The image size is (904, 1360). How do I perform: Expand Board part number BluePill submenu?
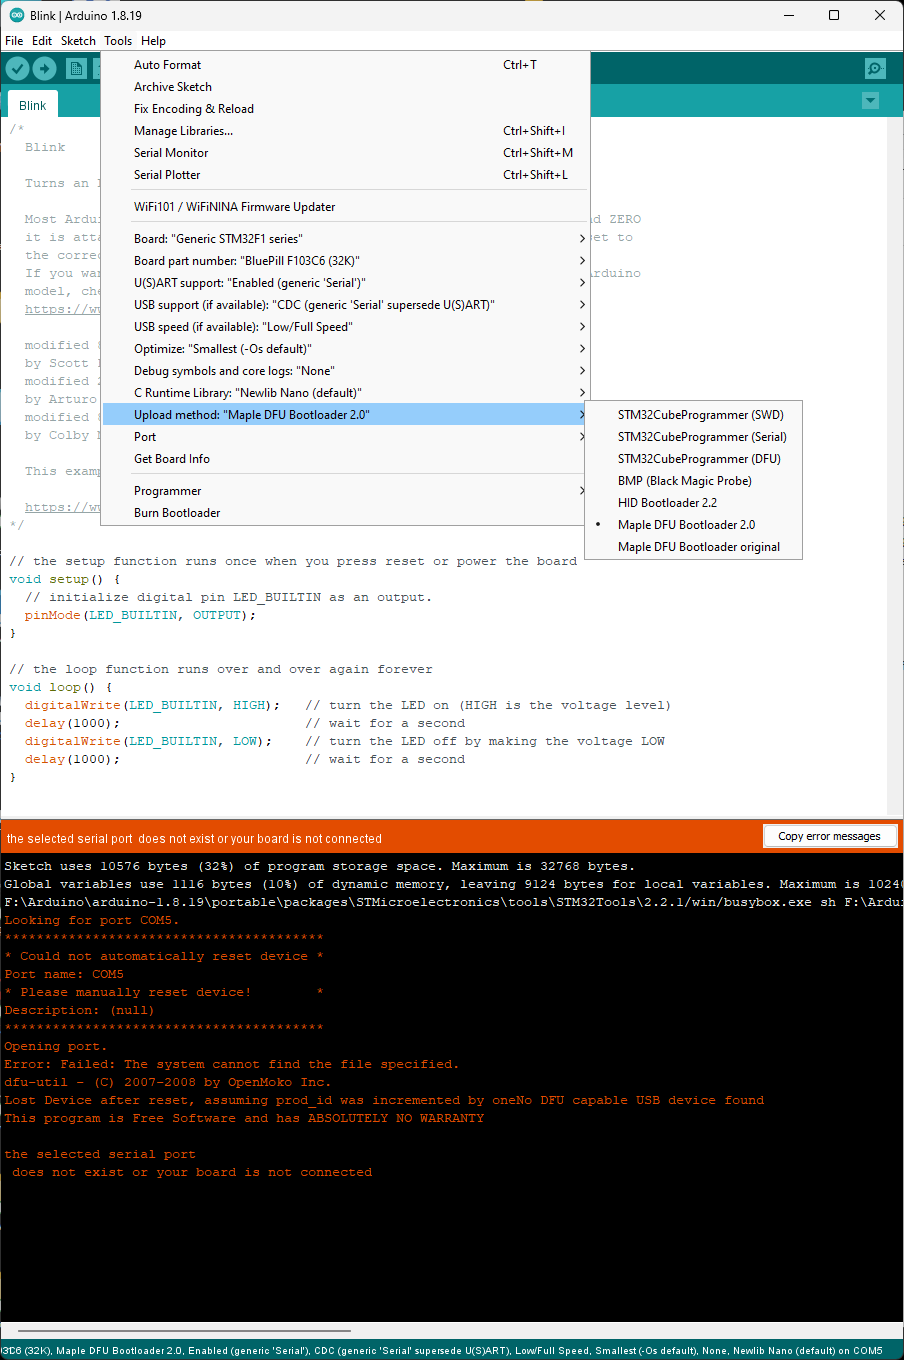click(346, 261)
